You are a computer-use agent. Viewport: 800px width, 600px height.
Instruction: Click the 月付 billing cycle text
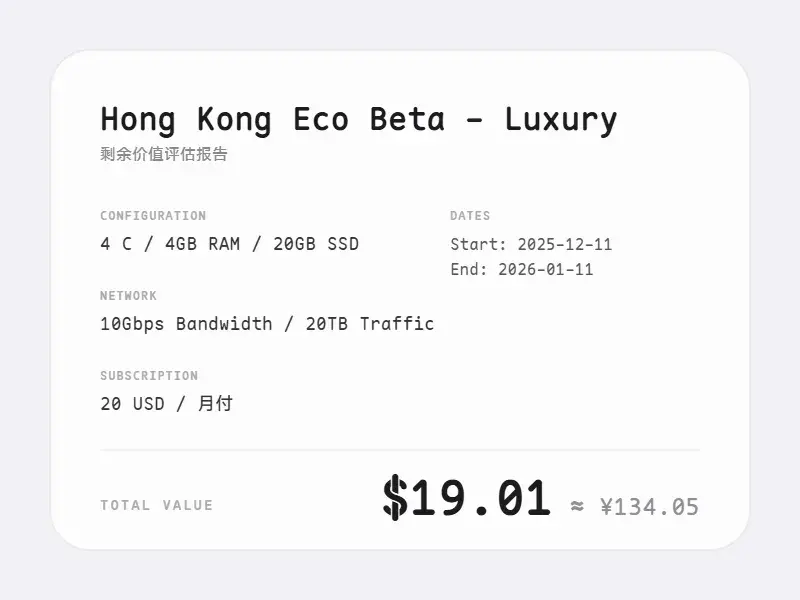pos(215,404)
